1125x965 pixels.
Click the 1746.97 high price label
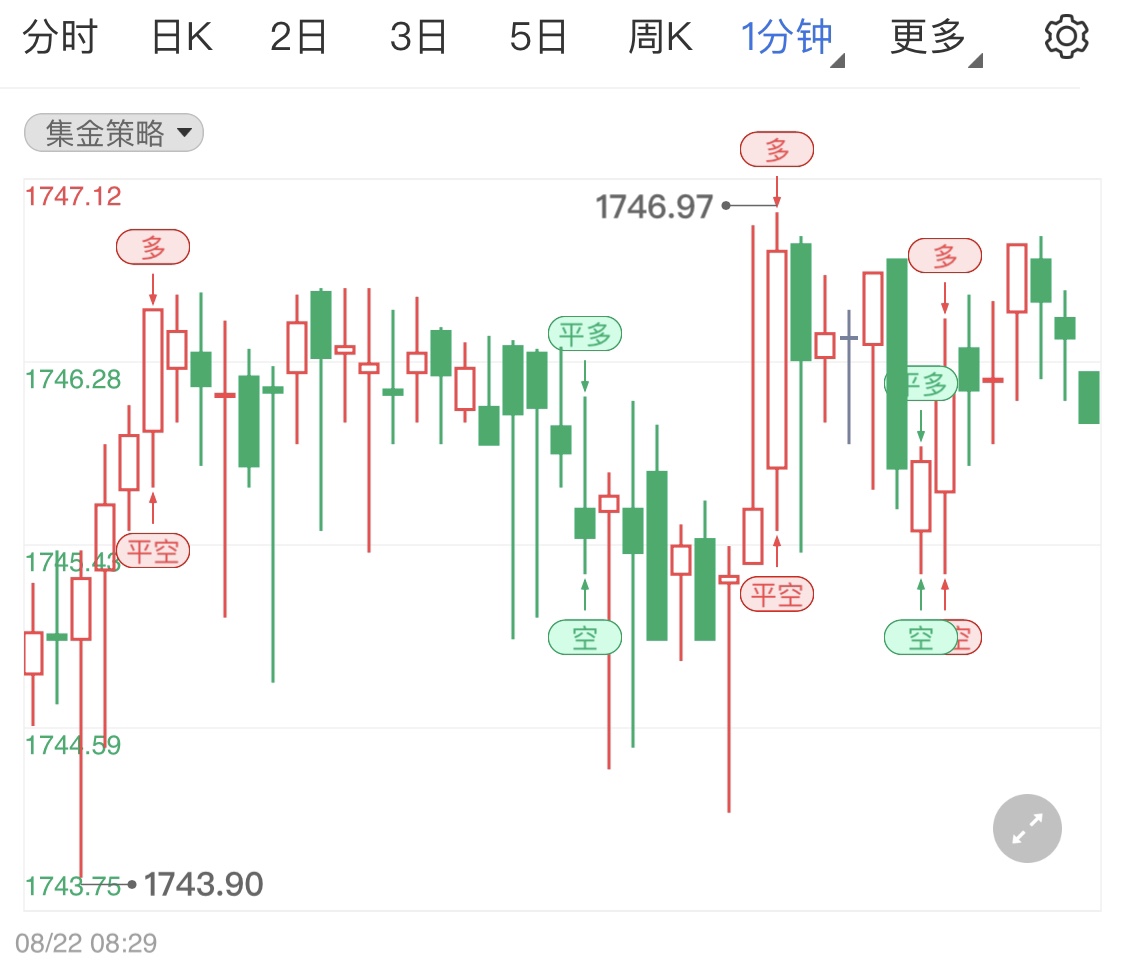[x=654, y=207]
